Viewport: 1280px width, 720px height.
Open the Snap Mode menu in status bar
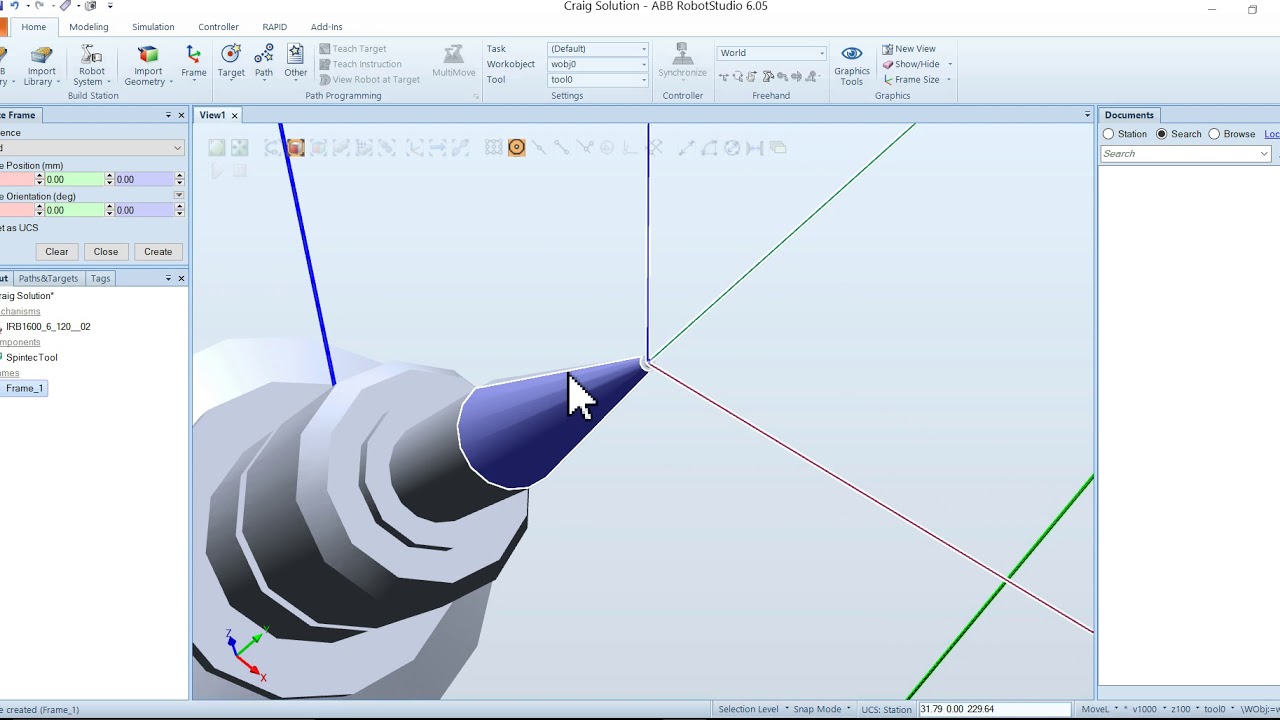(x=822, y=709)
